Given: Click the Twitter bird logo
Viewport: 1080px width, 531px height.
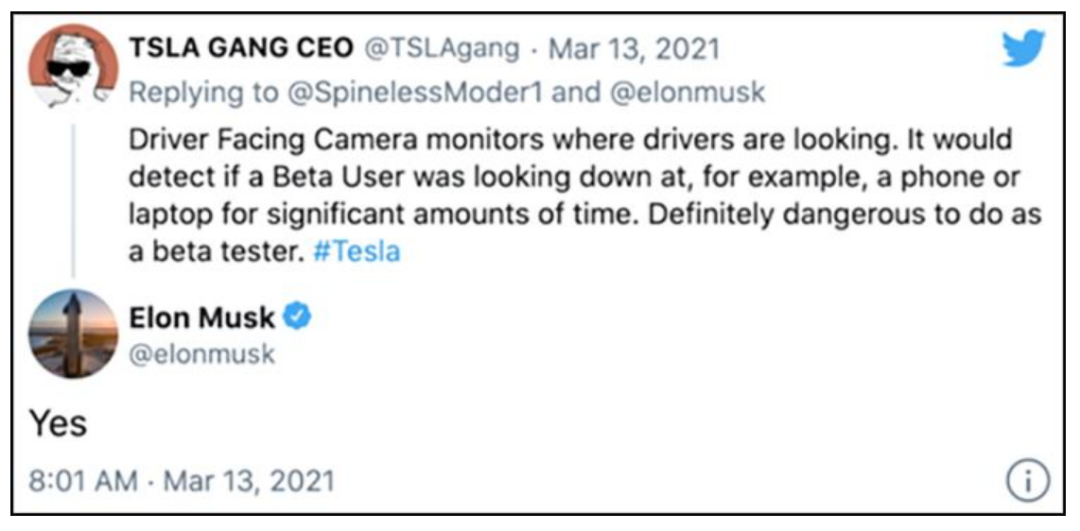Looking at the screenshot, I should [1022, 49].
